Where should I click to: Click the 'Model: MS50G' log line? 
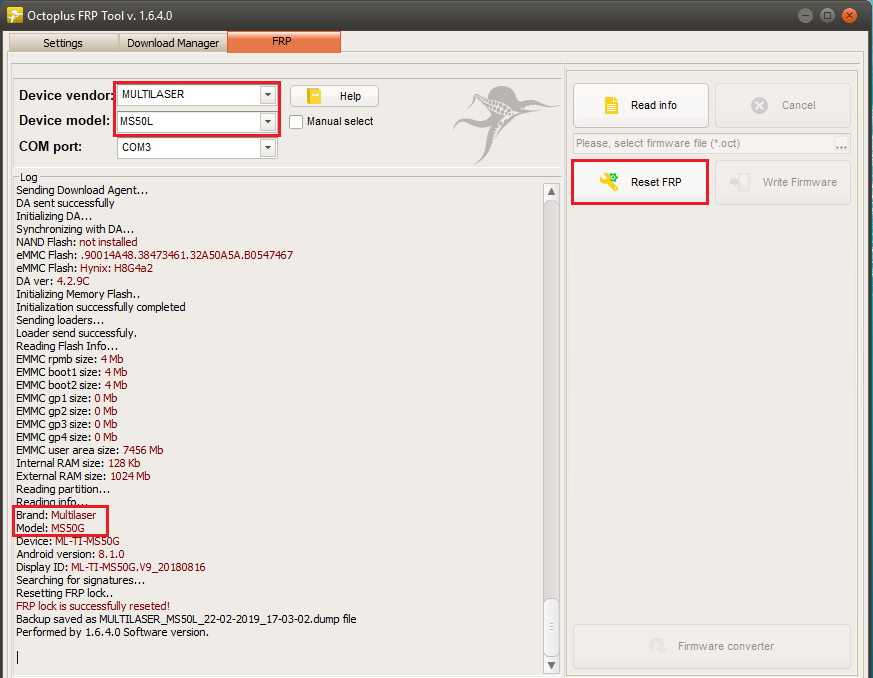pos(50,528)
